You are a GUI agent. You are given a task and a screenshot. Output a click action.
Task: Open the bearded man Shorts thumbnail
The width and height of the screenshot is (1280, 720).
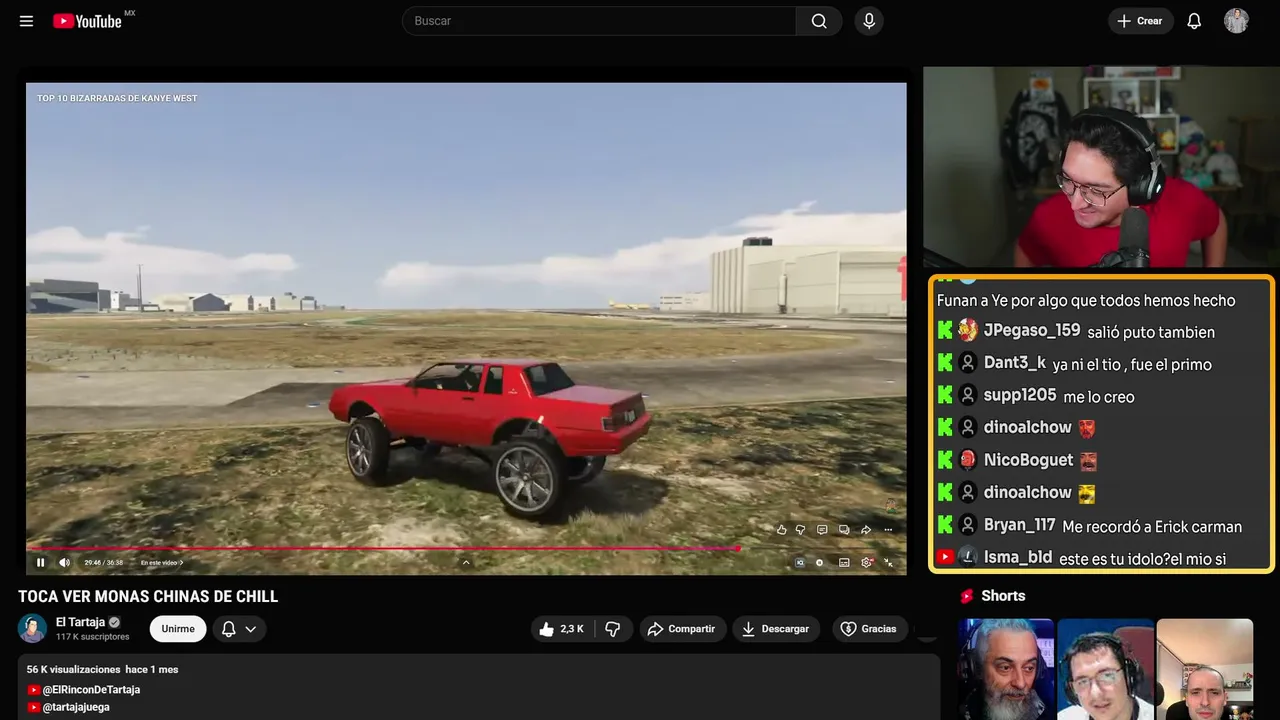click(x=1006, y=669)
